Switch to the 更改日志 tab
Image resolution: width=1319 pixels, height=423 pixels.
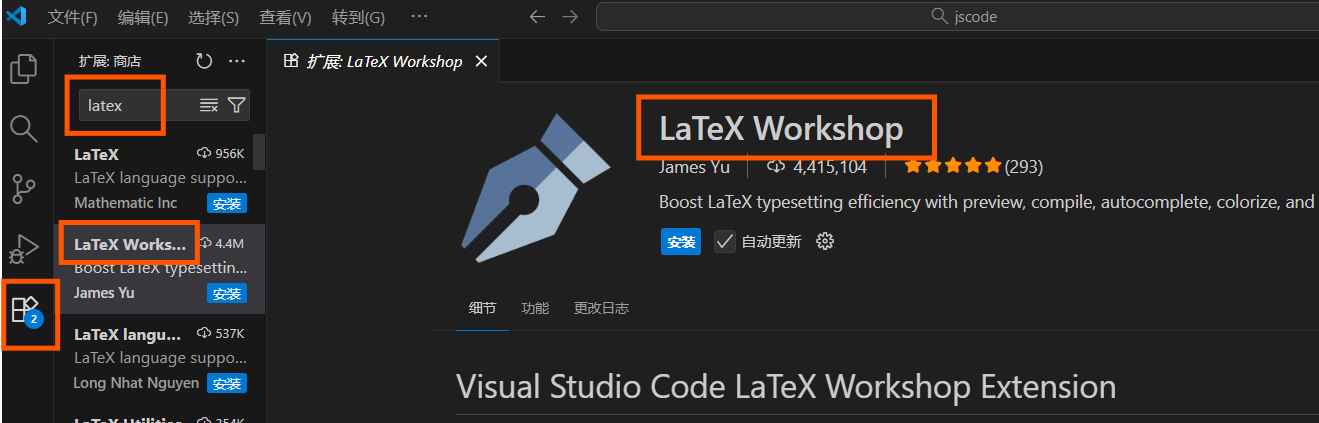click(x=601, y=308)
